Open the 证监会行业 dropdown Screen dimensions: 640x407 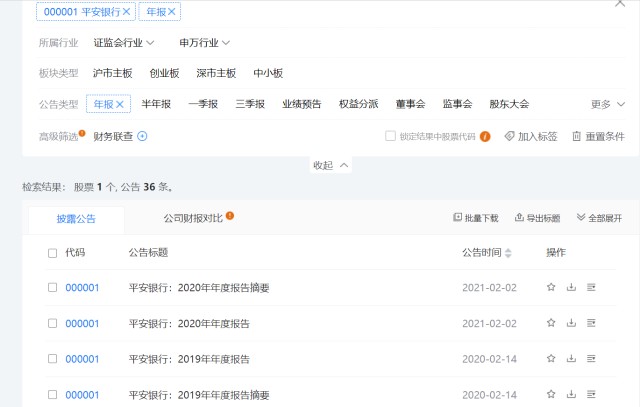pos(124,43)
